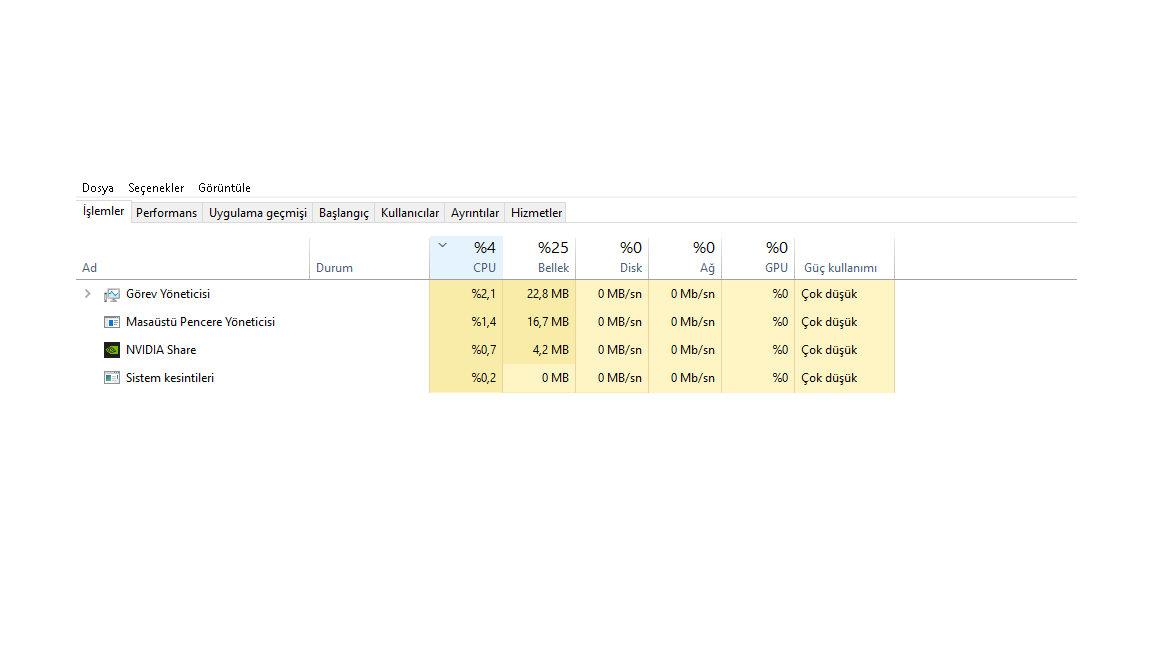The image size is (1152, 648).
Task: Click the Sistem kesintileri process icon
Action: tap(112, 378)
